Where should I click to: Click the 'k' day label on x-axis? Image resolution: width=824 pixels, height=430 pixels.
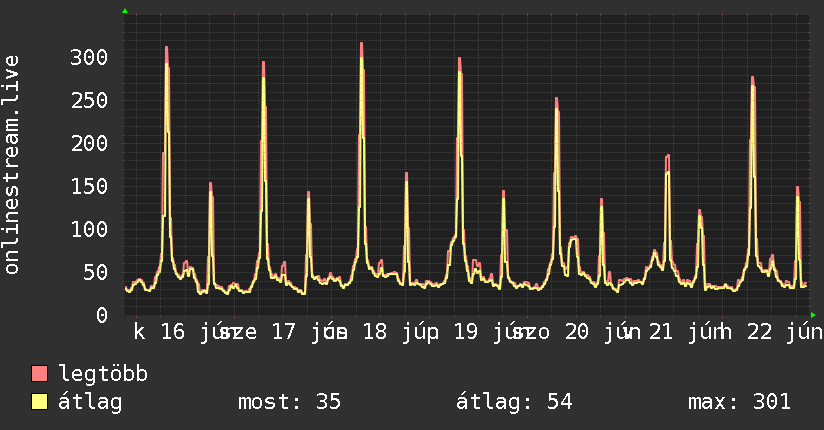pos(139,332)
